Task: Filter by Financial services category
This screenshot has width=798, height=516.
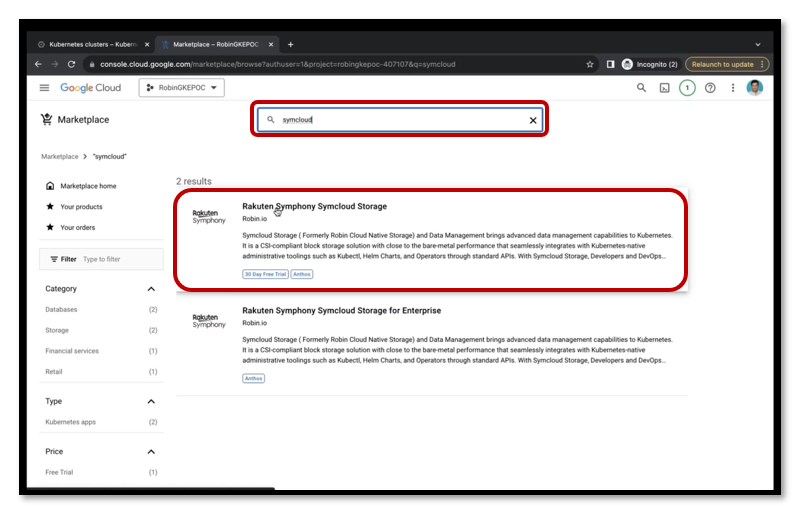Action: coord(72,351)
